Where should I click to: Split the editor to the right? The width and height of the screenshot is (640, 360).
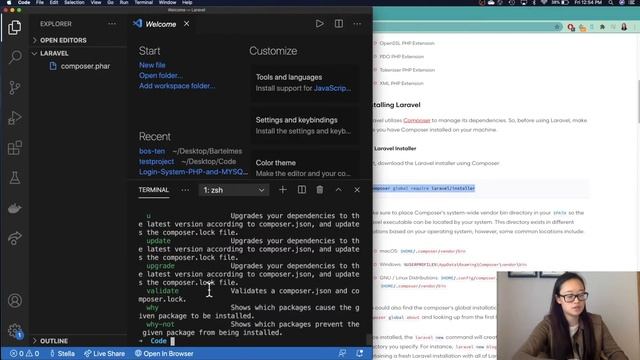pyautogui.click(x=339, y=24)
